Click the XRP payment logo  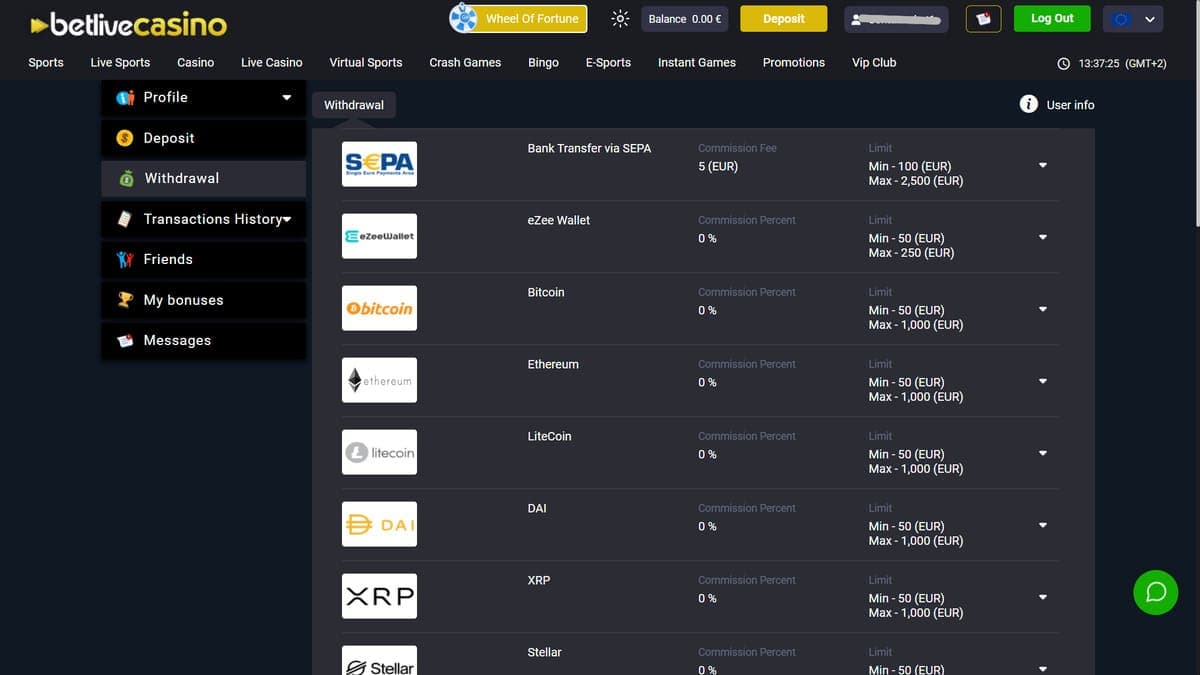point(379,596)
